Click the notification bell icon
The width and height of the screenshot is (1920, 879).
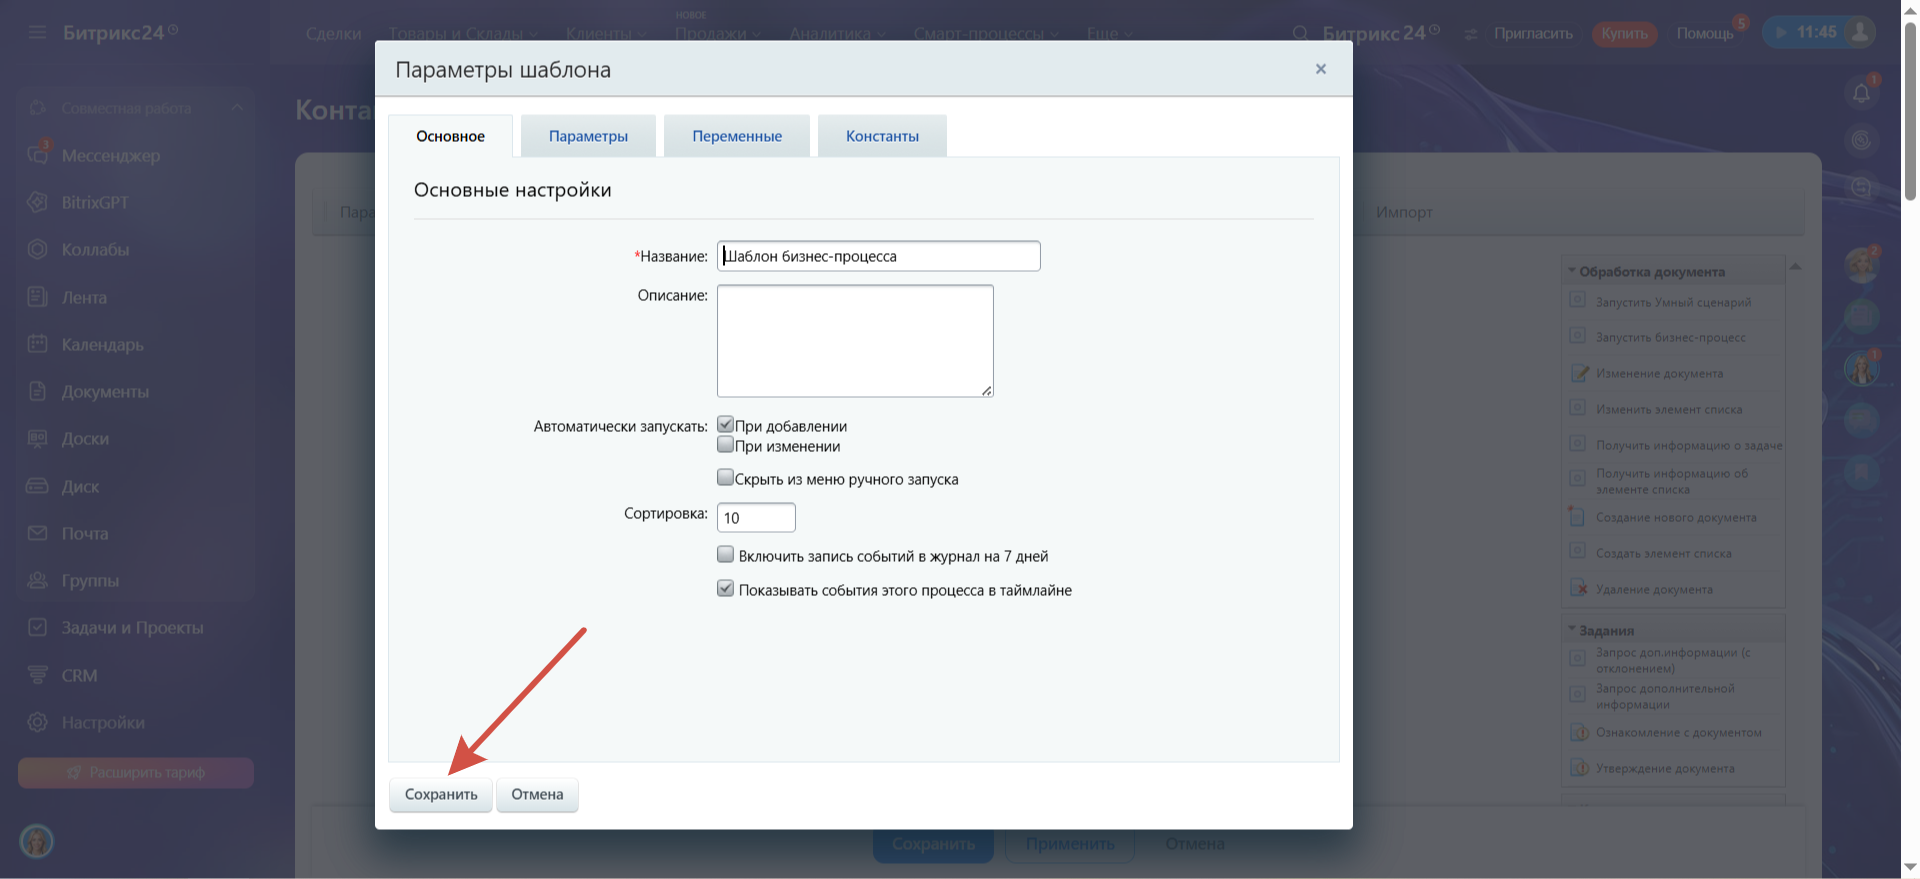(x=1861, y=93)
